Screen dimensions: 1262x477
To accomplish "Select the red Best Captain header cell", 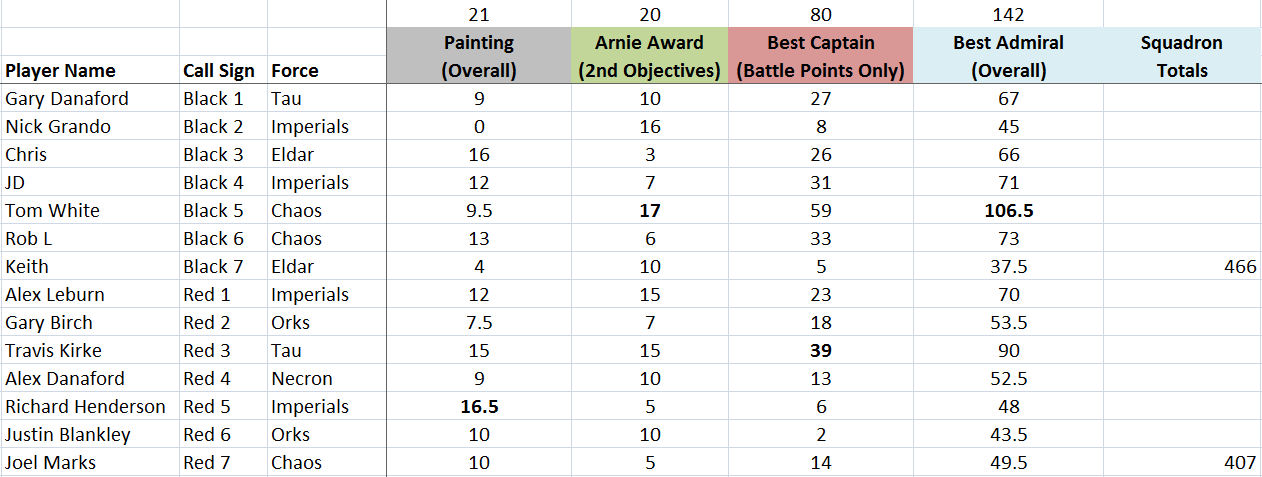I will (820, 56).
